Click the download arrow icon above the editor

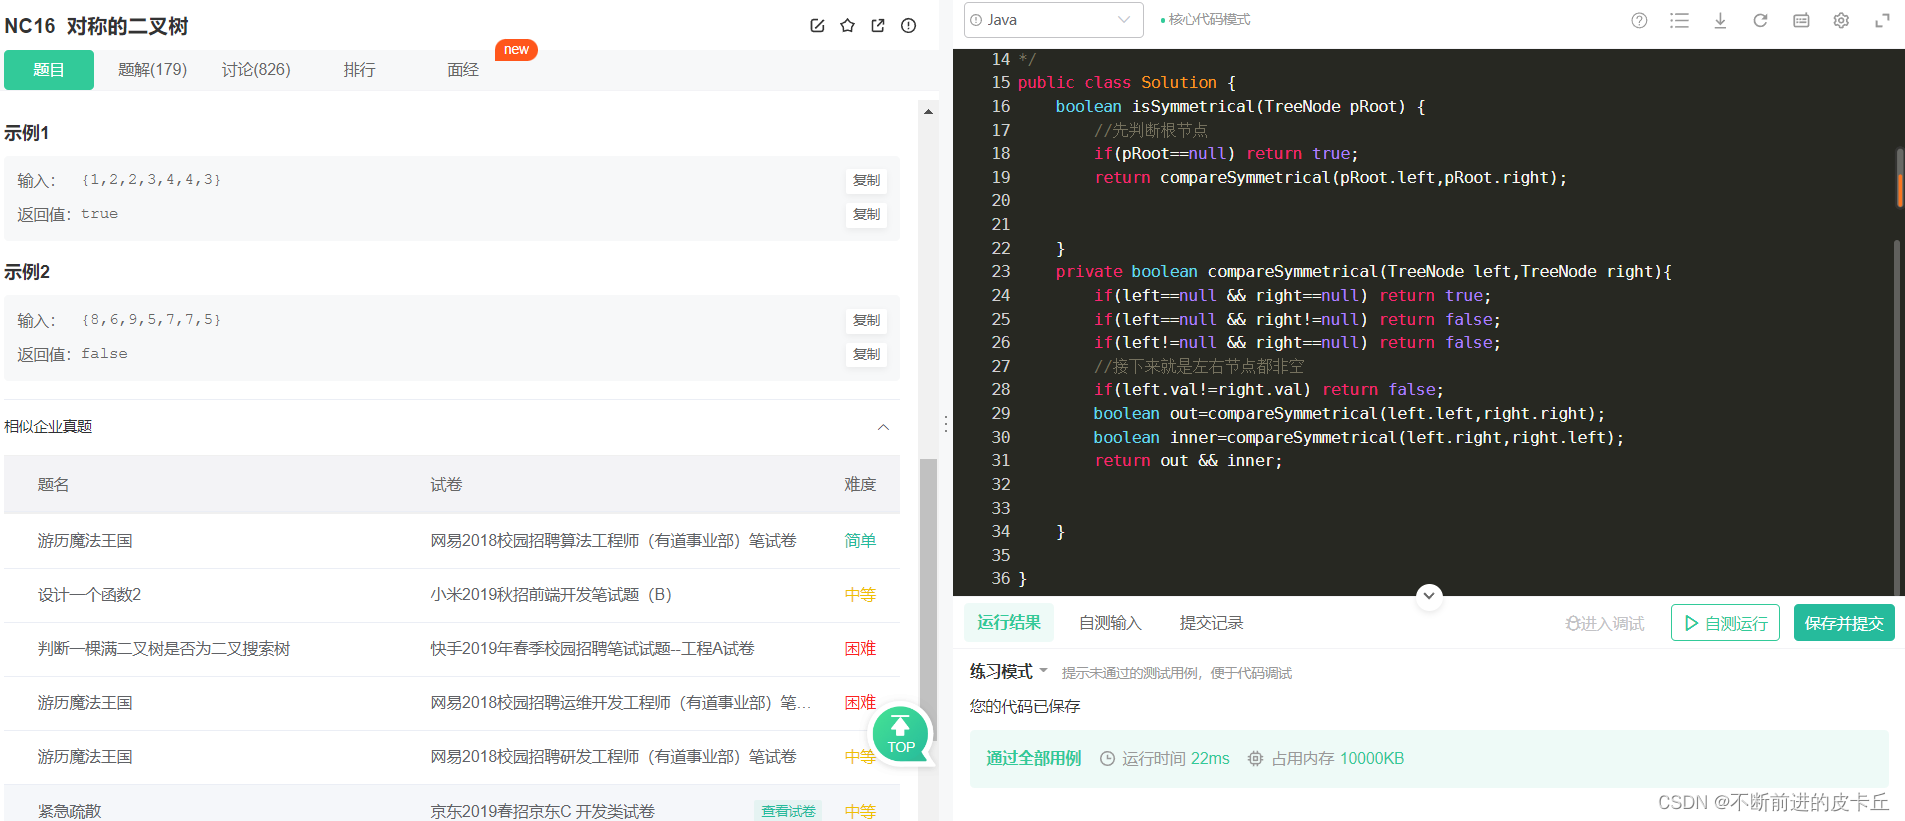1720,20
